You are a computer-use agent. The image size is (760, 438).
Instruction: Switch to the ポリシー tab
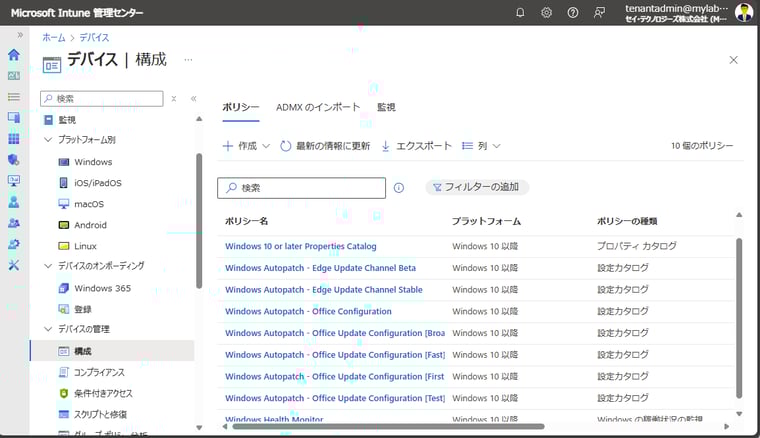tap(240, 108)
